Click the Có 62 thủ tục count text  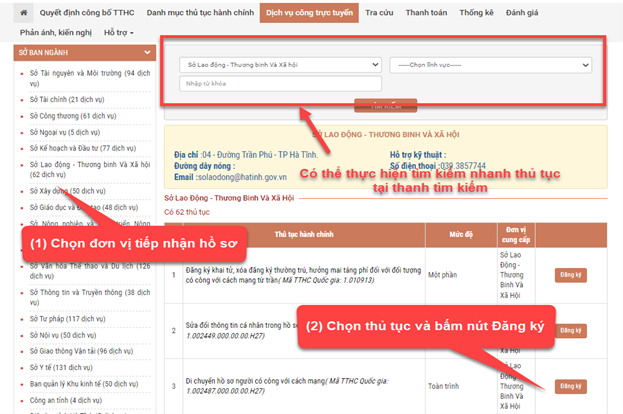pyautogui.click(x=187, y=212)
